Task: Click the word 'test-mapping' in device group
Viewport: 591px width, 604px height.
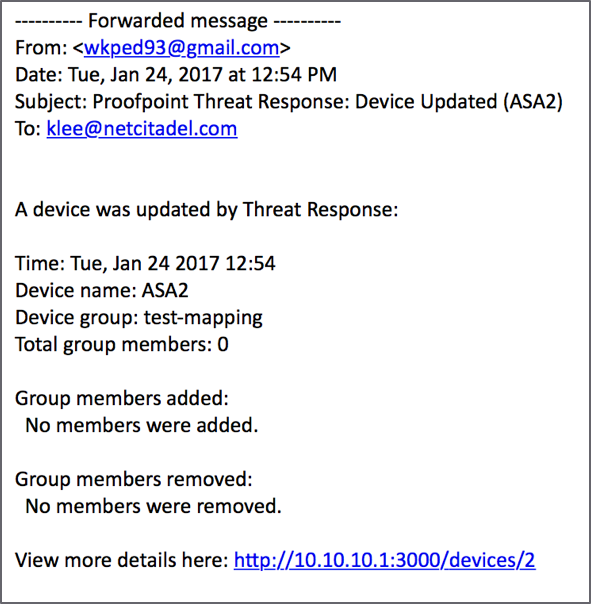Action: coord(203,318)
